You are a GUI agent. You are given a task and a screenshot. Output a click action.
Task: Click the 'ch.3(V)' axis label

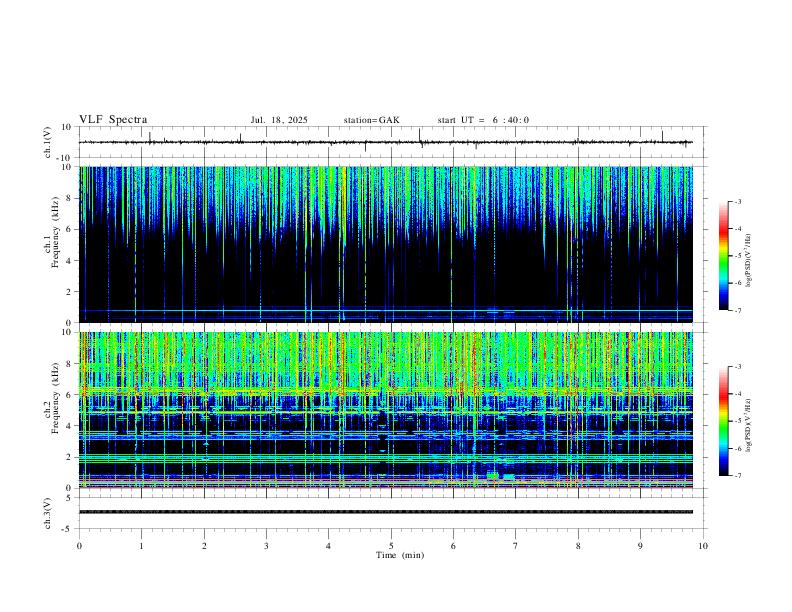(48, 514)
